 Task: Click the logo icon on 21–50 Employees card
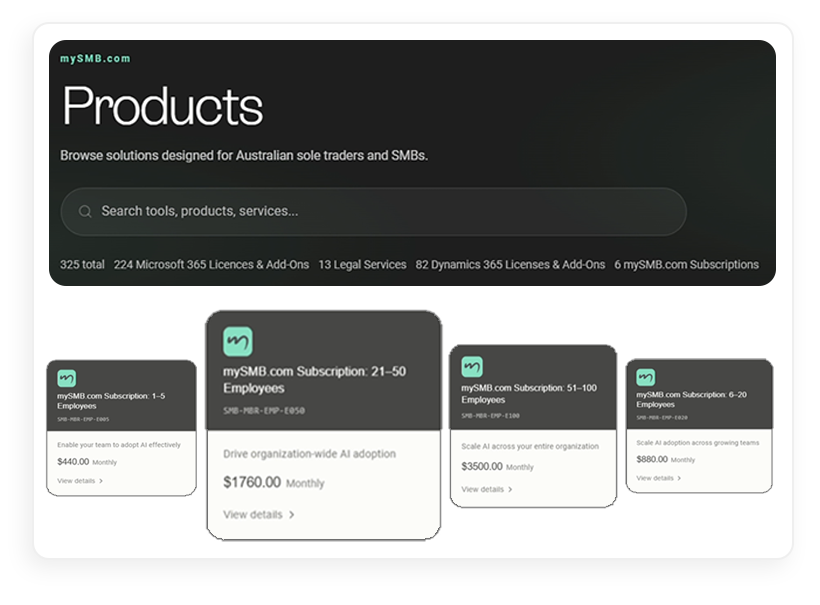(x=238, y=341)
